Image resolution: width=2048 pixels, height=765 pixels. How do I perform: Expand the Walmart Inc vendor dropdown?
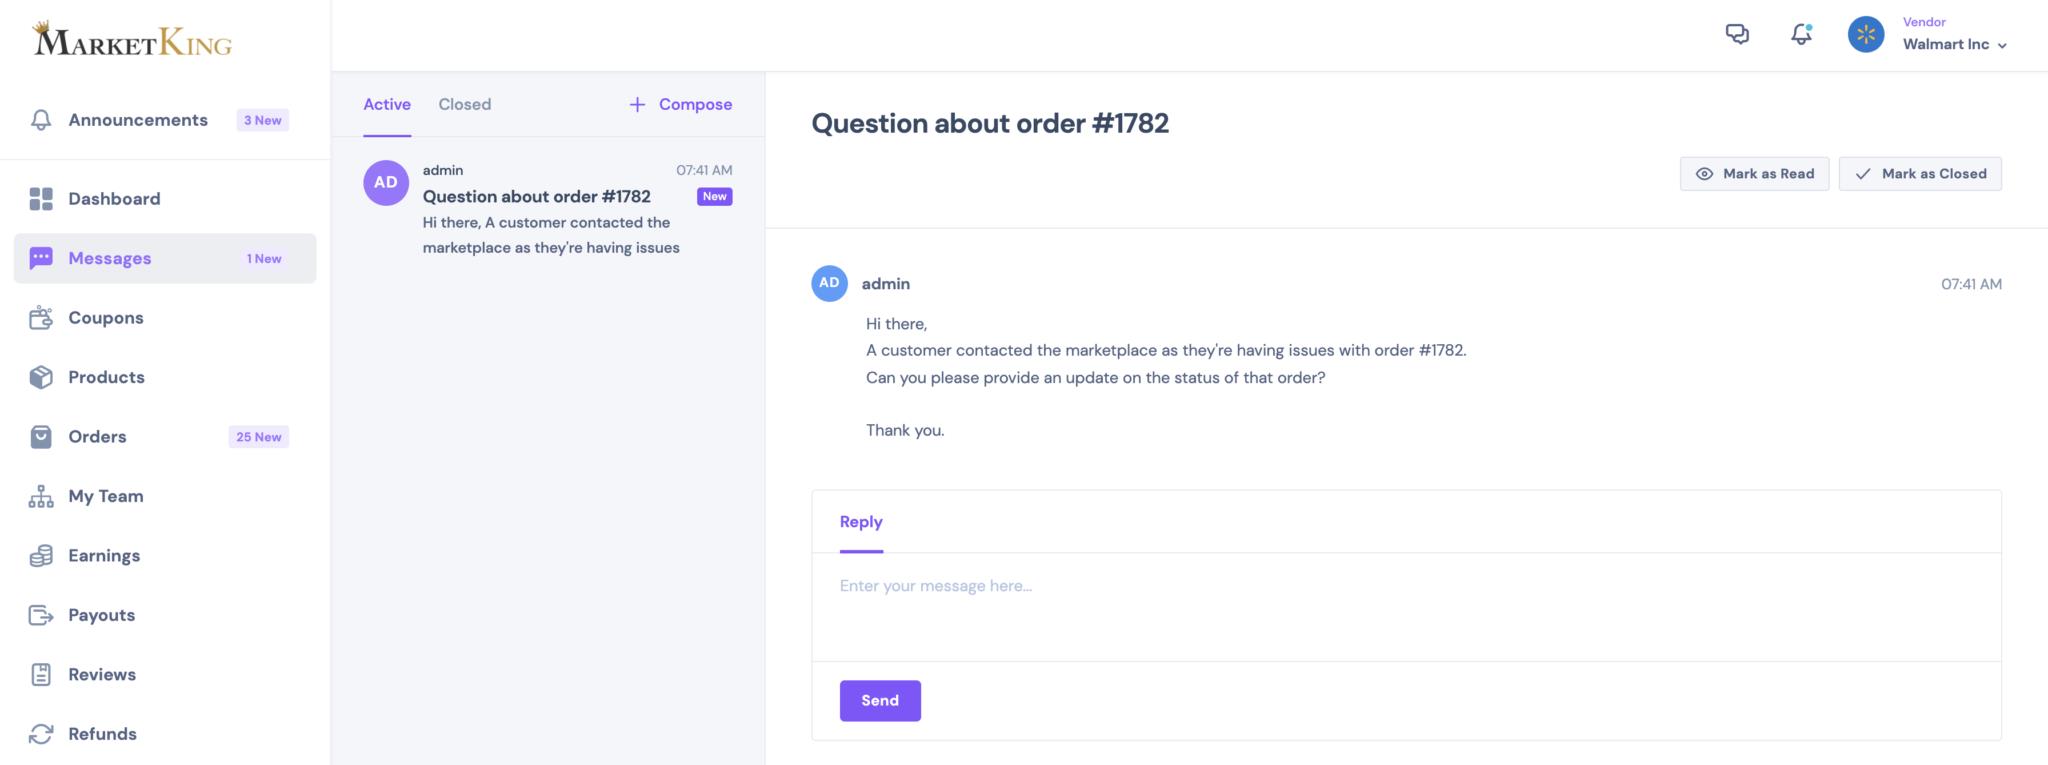pos(1954,44)
